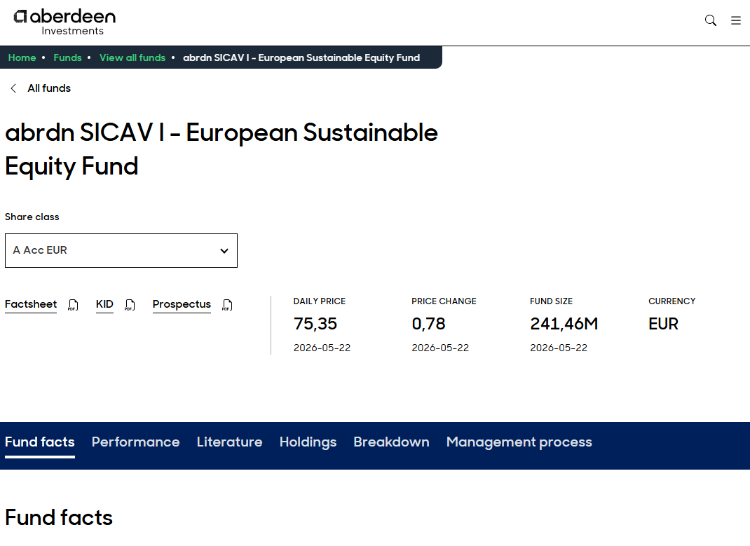Click the DAILY PRICE label
The image size is (750, 546).
pyautogui.click(x=320, y=301)
